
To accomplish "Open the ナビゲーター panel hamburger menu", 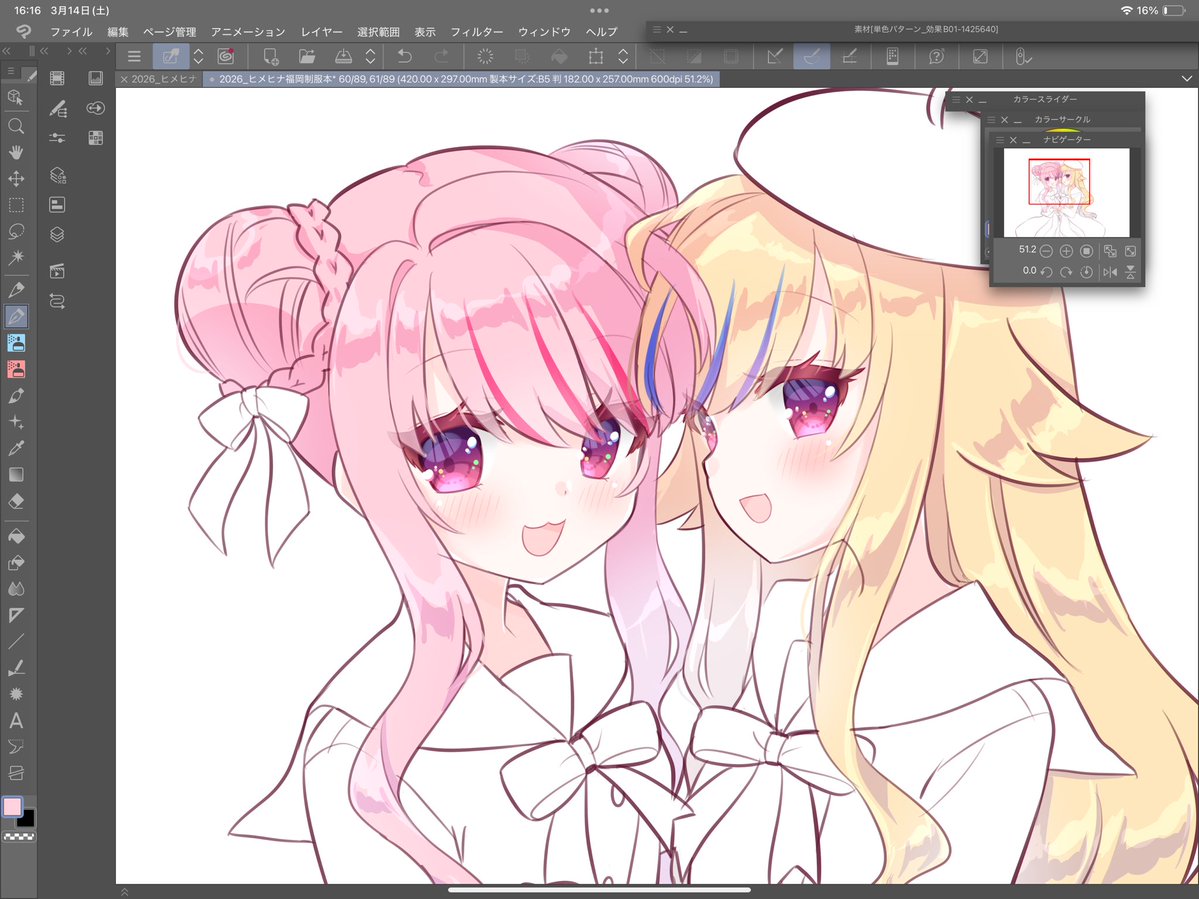I will (999, 140).
